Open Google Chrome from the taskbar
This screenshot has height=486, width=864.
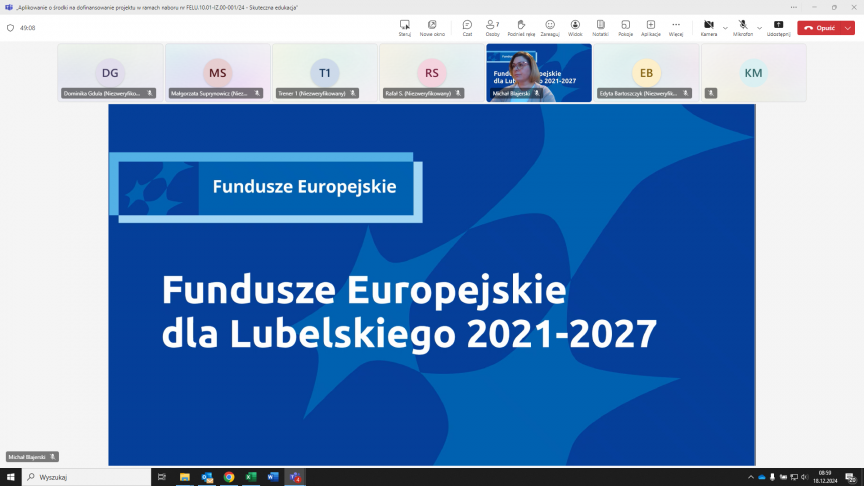pyautogui.click(x=229, y=477)
